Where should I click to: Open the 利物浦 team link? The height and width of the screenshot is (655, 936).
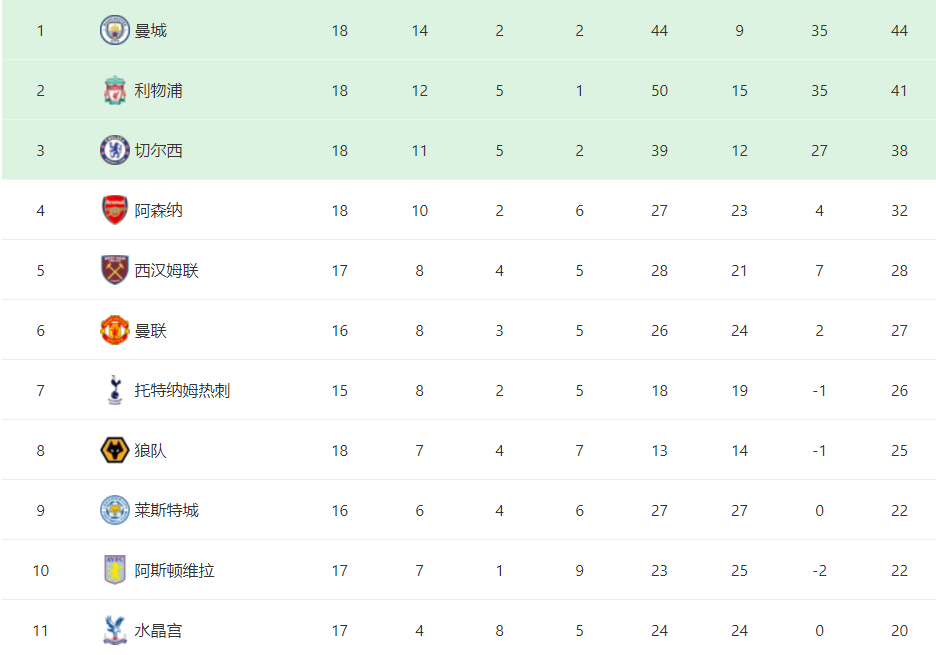click(x=158, y=91)
